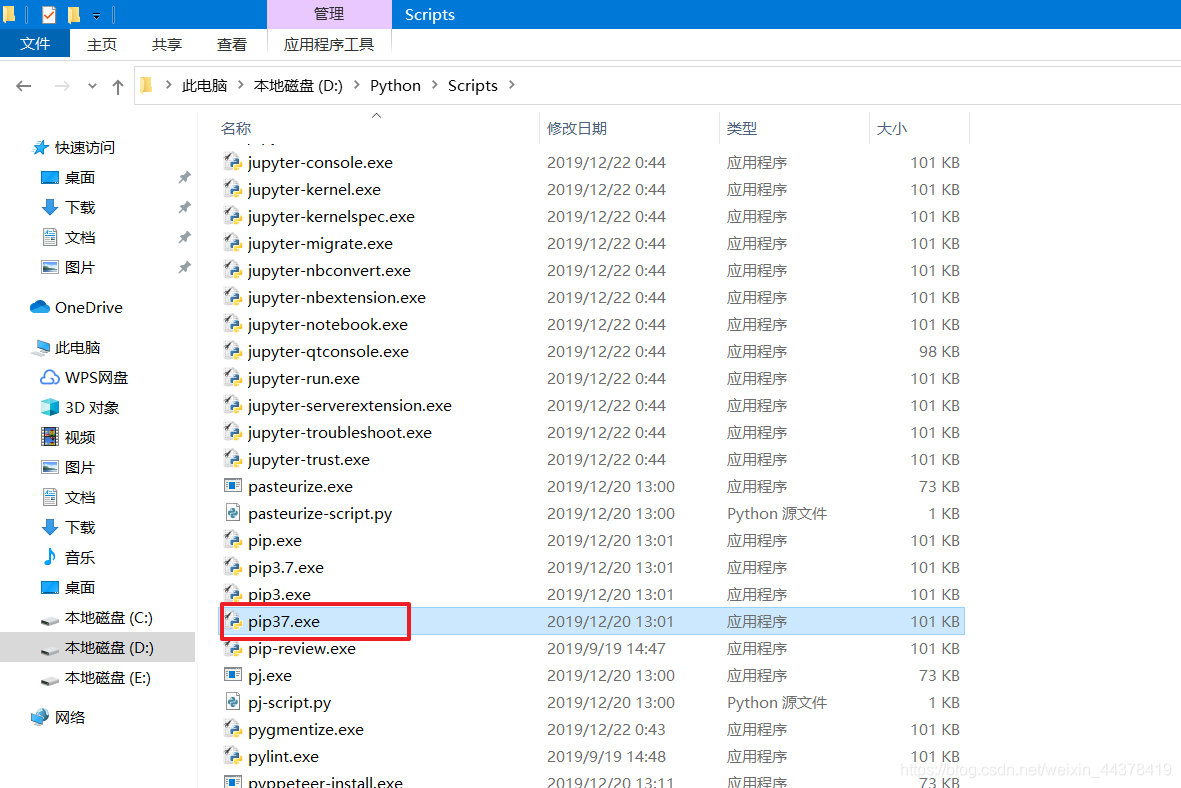Go up one folder level arrow
The height and width of the screenshot is (788, 1181).
[117, 86]
